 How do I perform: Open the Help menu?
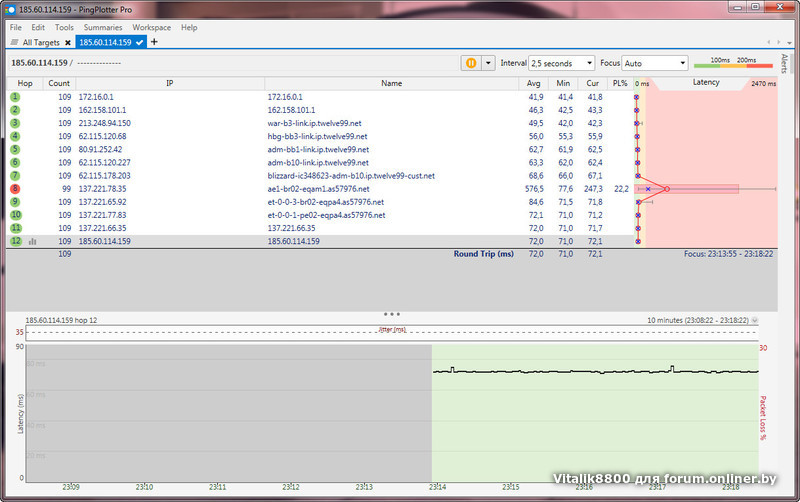pyautogui.click(x=189, y=28)
